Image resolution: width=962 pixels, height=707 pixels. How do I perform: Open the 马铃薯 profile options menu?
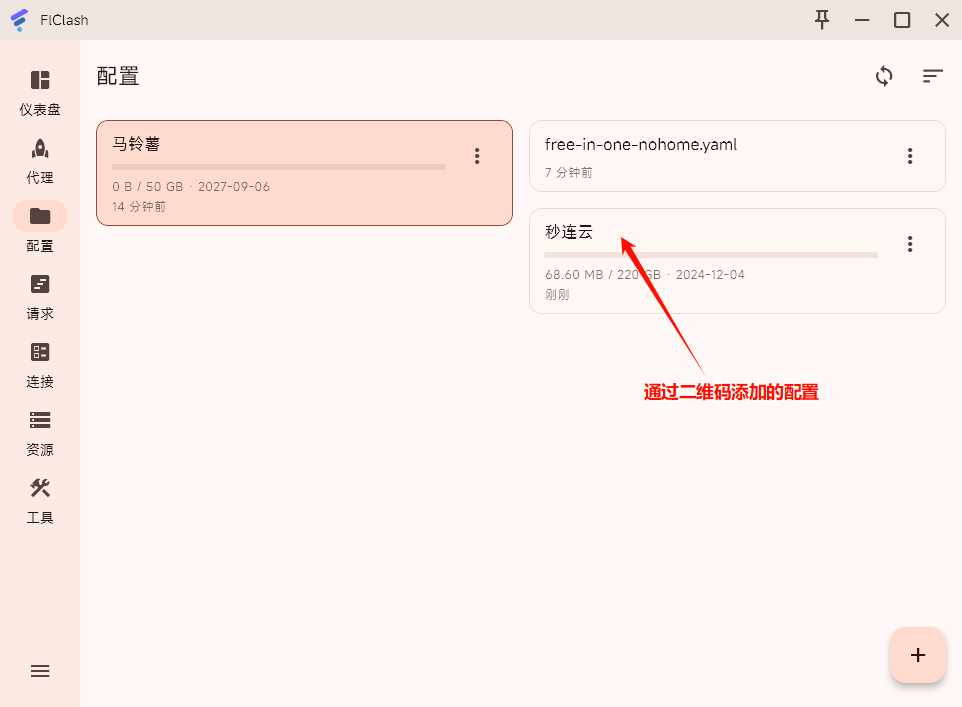(x=477, y=156)
